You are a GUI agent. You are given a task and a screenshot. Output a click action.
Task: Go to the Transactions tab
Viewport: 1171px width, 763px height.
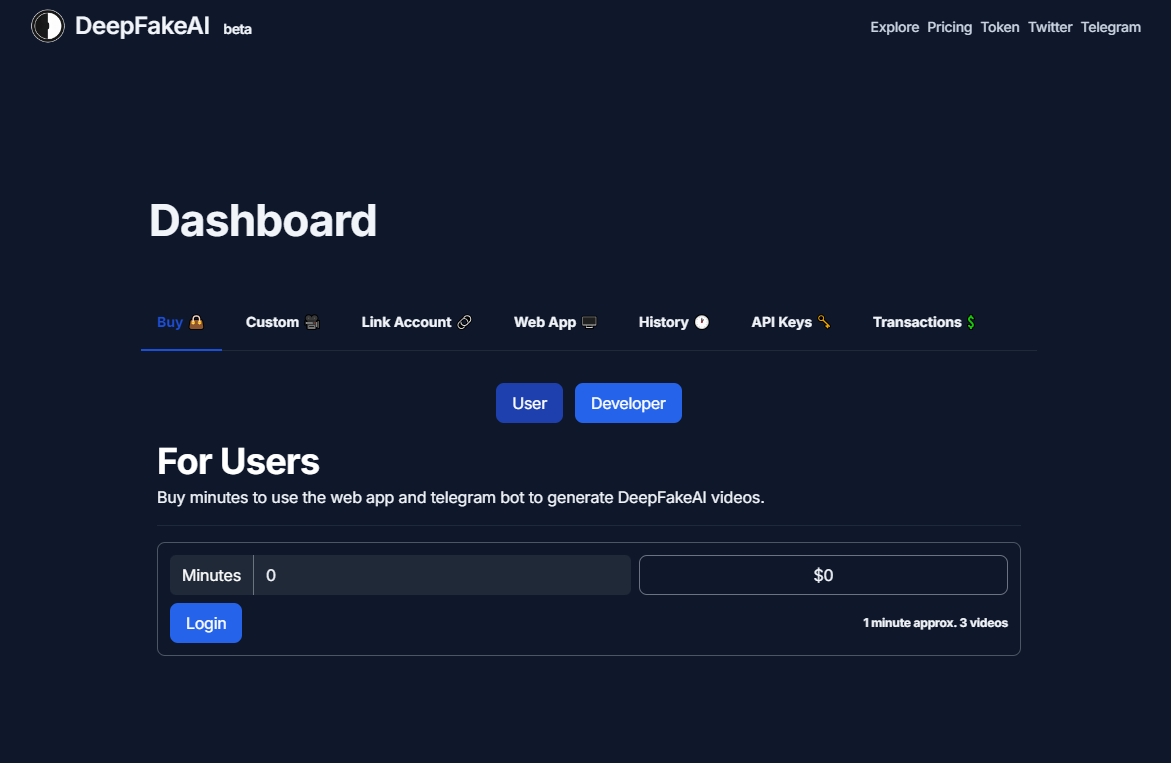point(916,322)
